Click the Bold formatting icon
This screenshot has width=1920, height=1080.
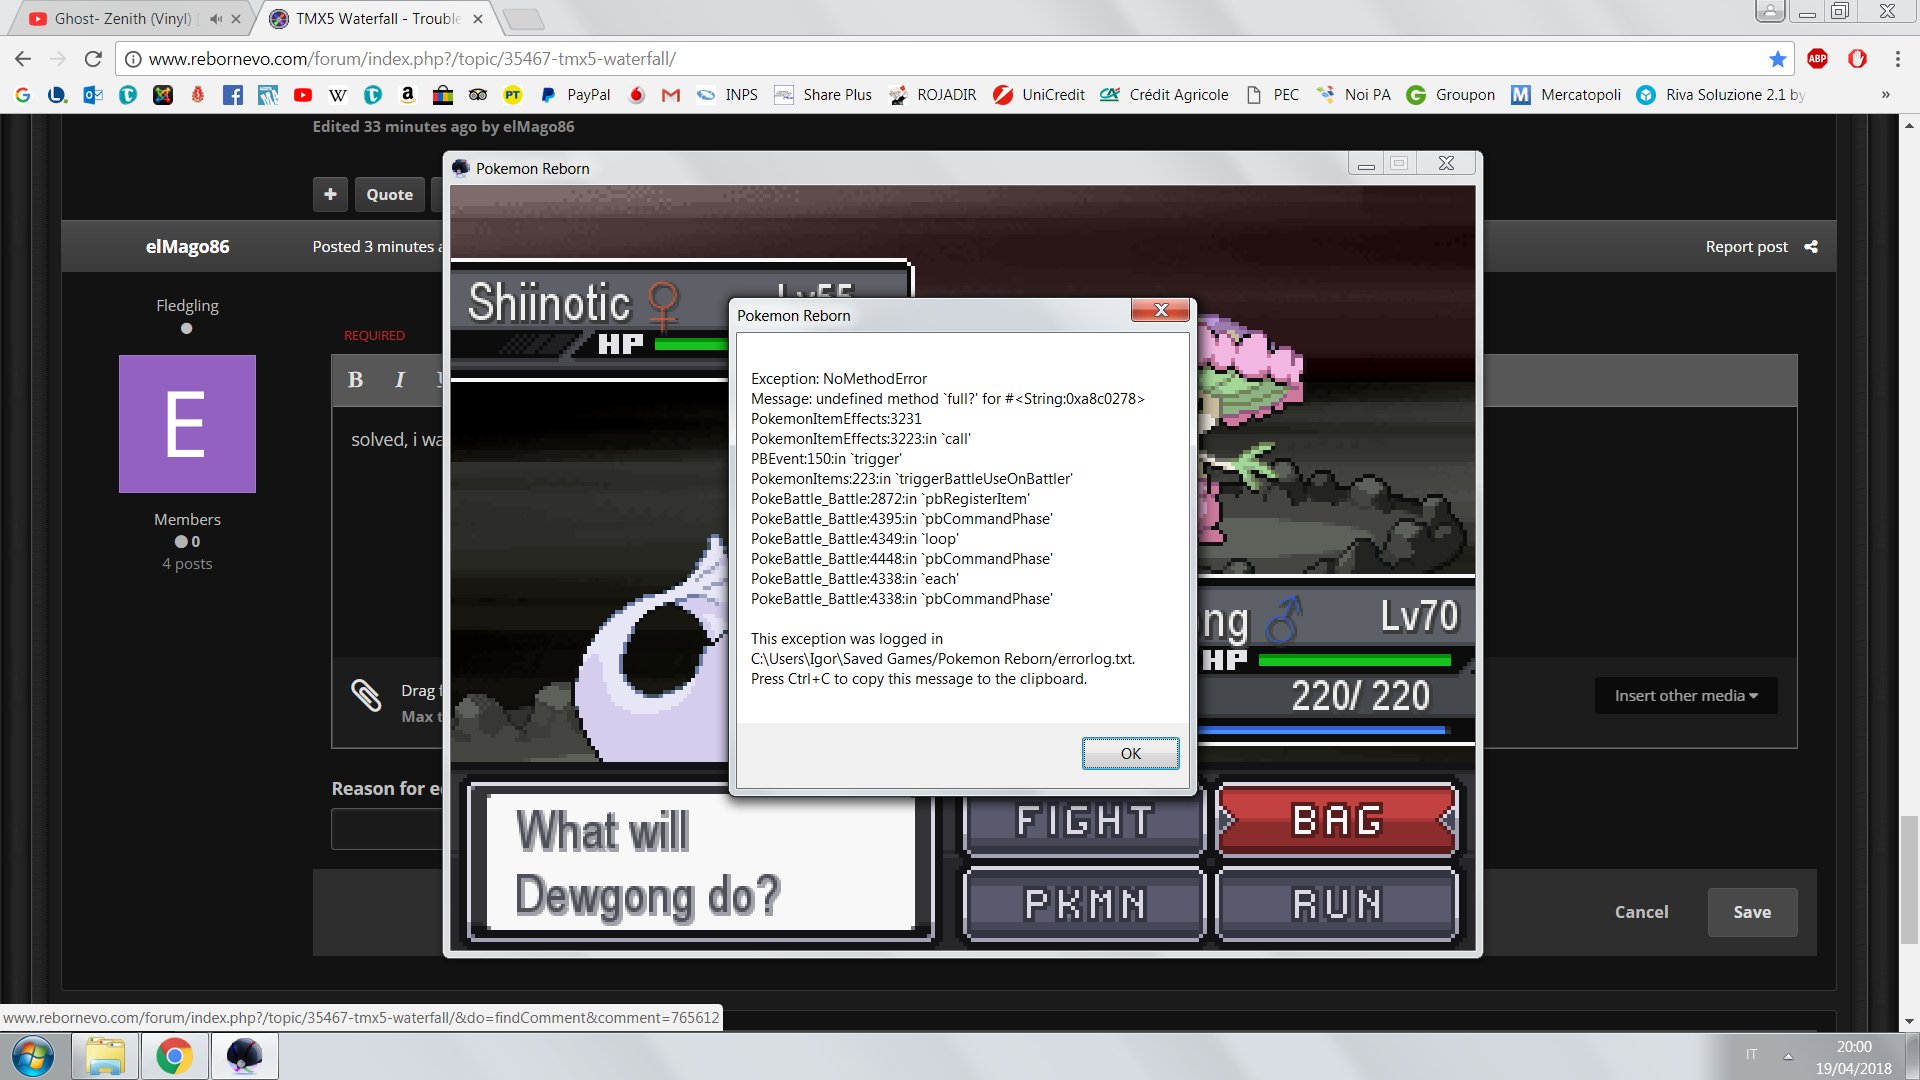pyautogui.click(x=355, y=380)
